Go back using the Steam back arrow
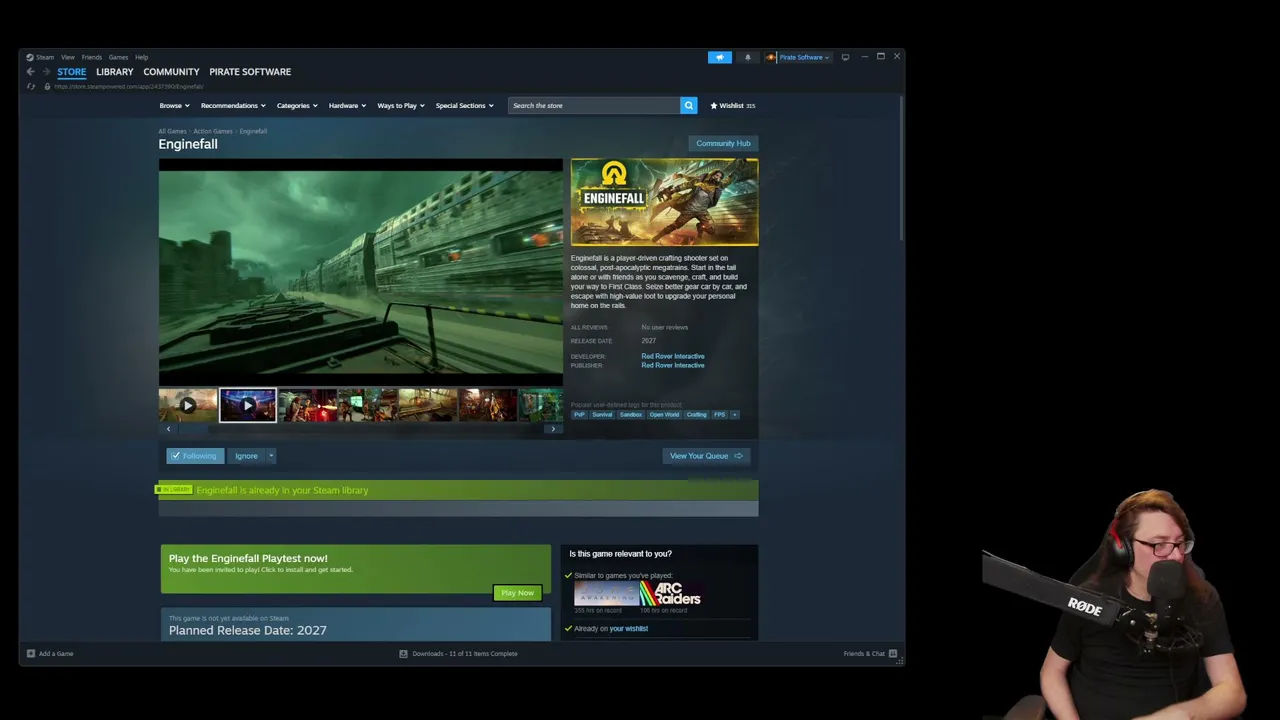1280x720 pixels. click(31, 72)
